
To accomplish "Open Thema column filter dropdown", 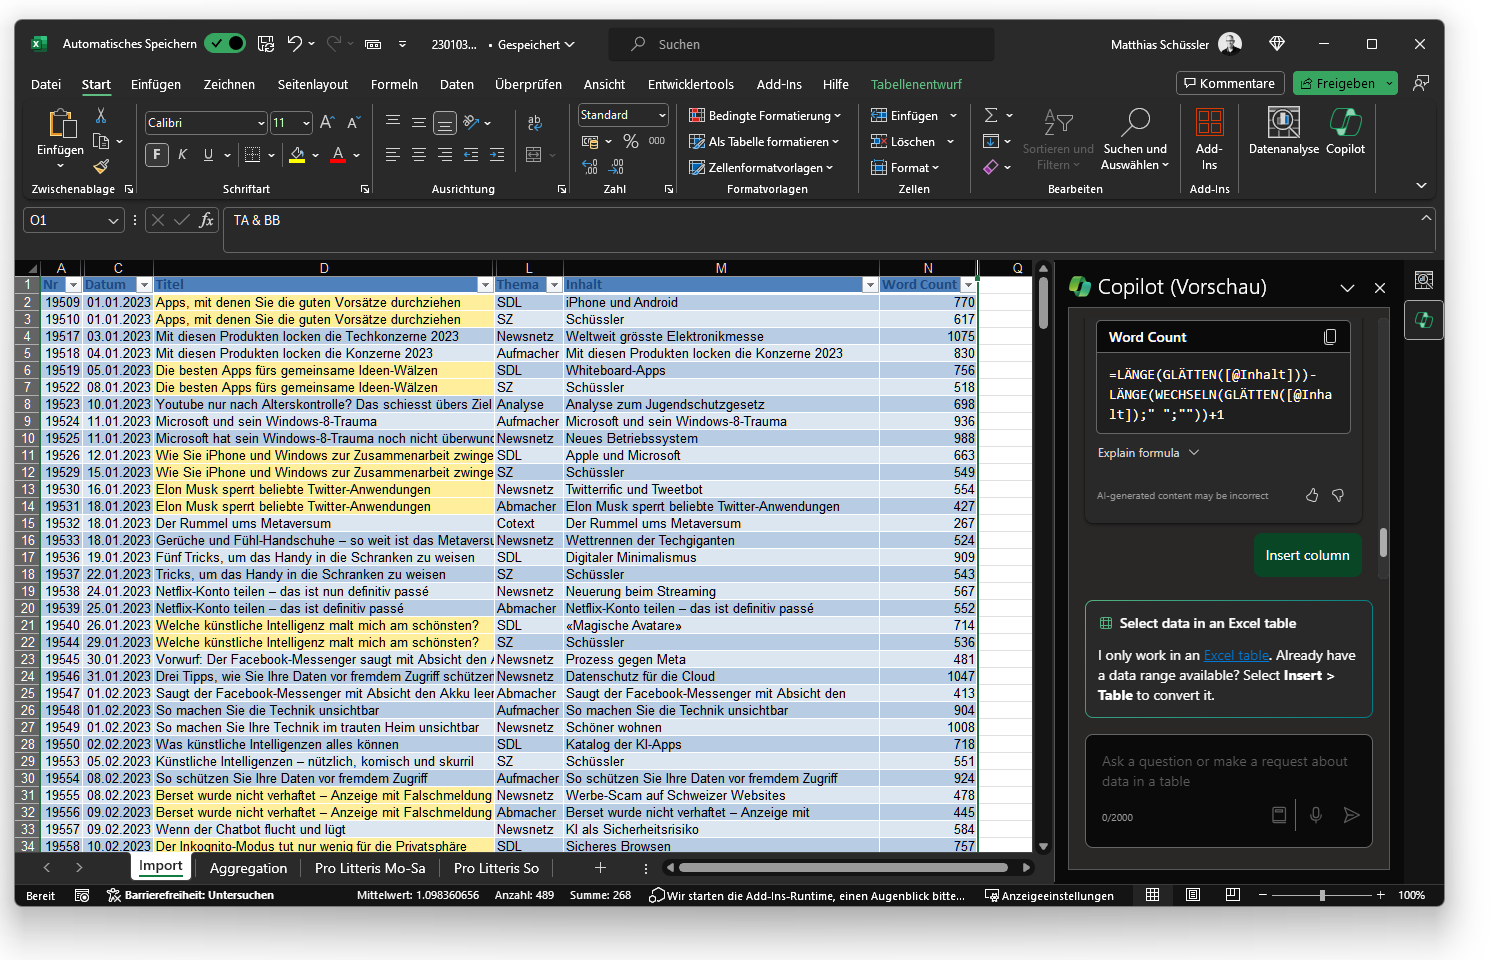I will pyautogui.click(x=554, y=285).
